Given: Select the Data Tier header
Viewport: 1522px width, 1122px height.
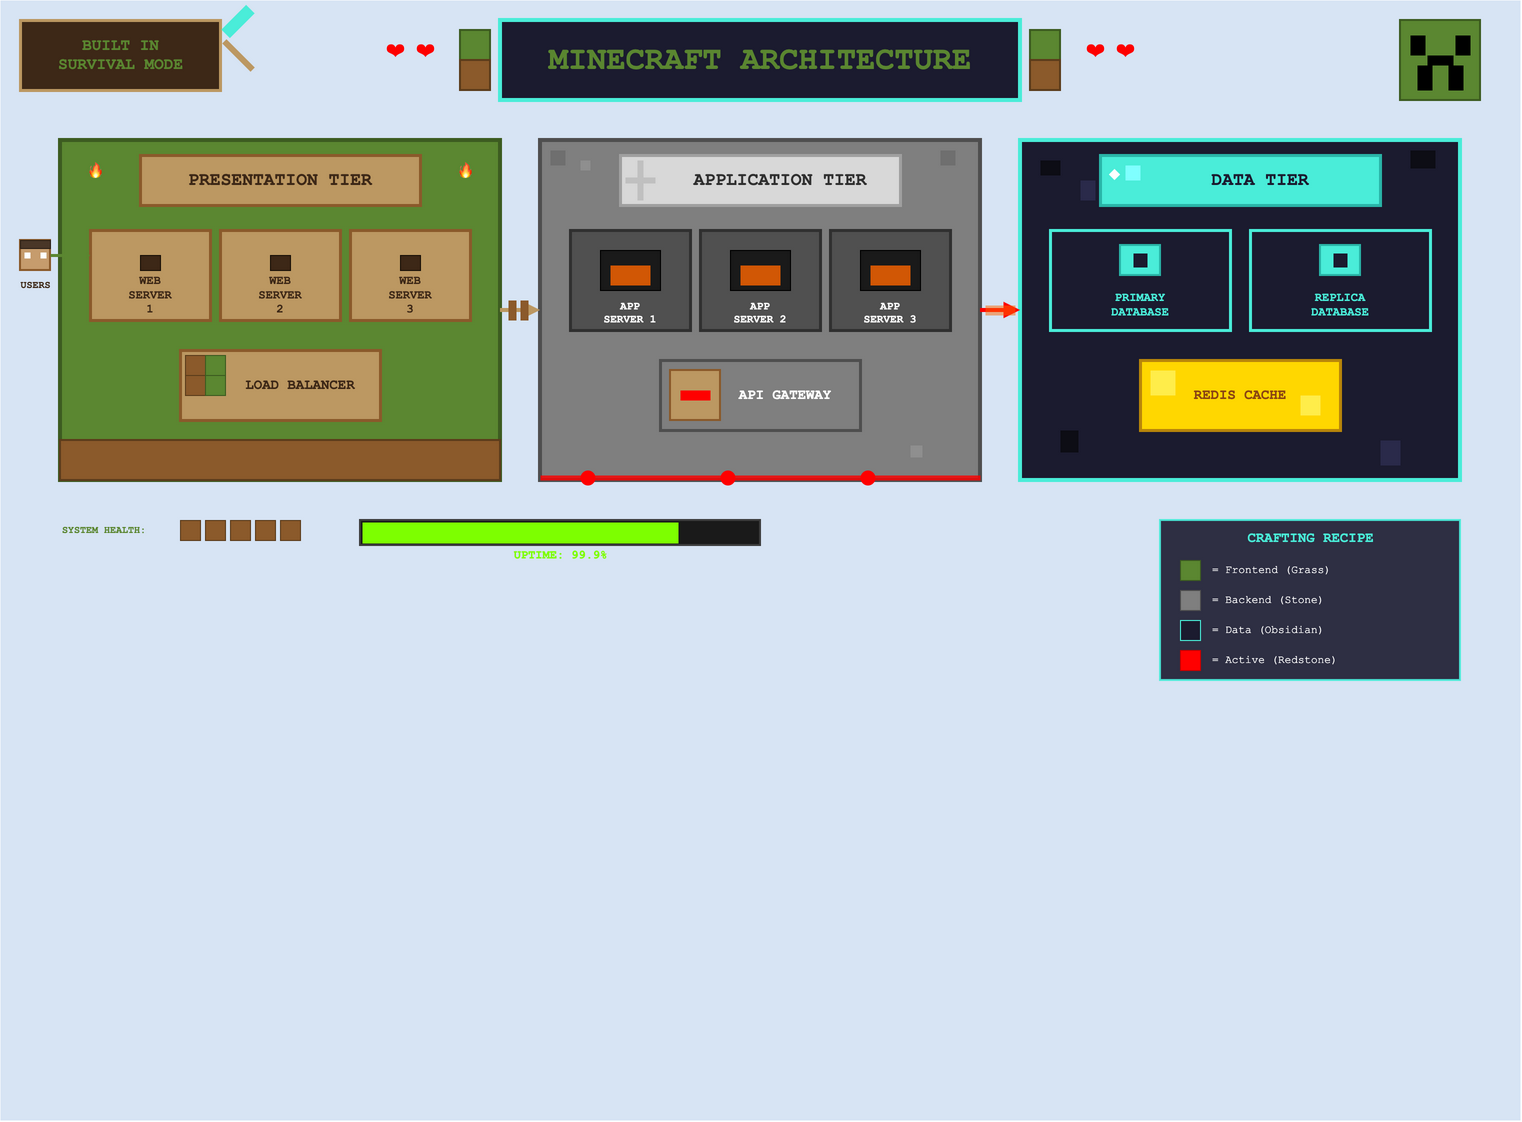Looking at the screenshot, I should pos(1240,180).
